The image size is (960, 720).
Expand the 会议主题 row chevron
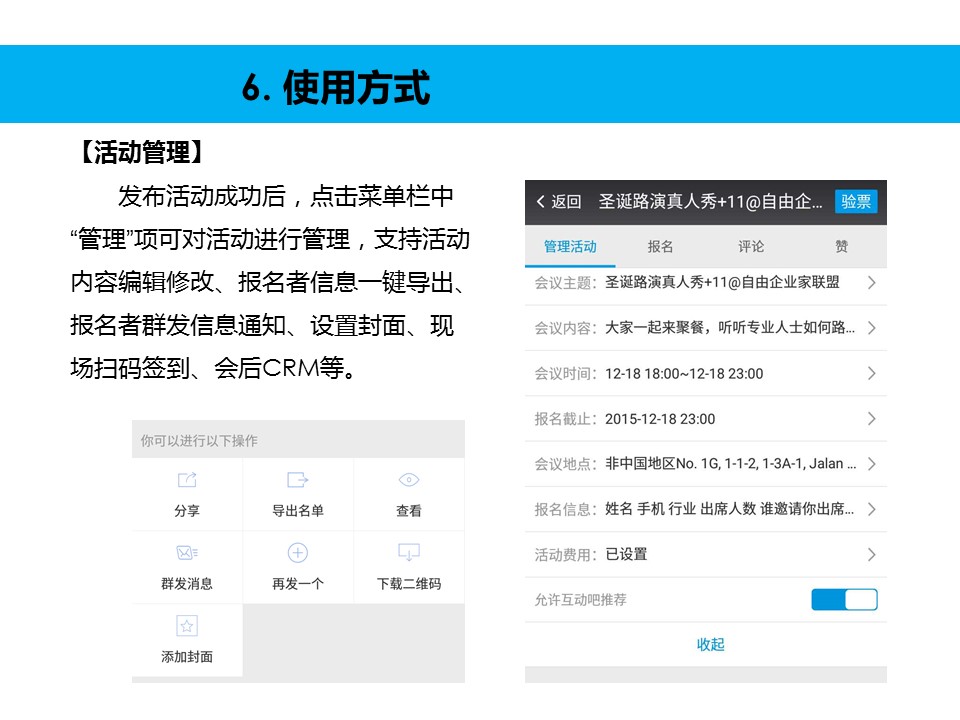point(871,283)
